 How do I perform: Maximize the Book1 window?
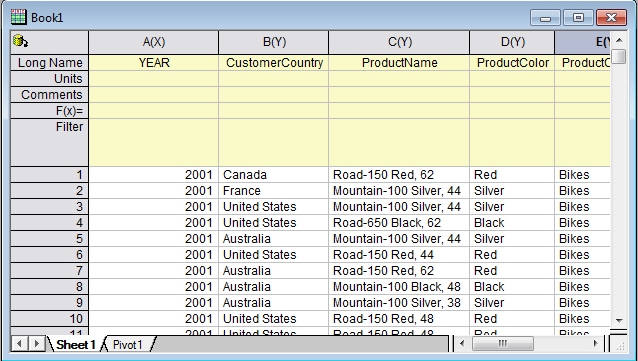tap(579, 18)
